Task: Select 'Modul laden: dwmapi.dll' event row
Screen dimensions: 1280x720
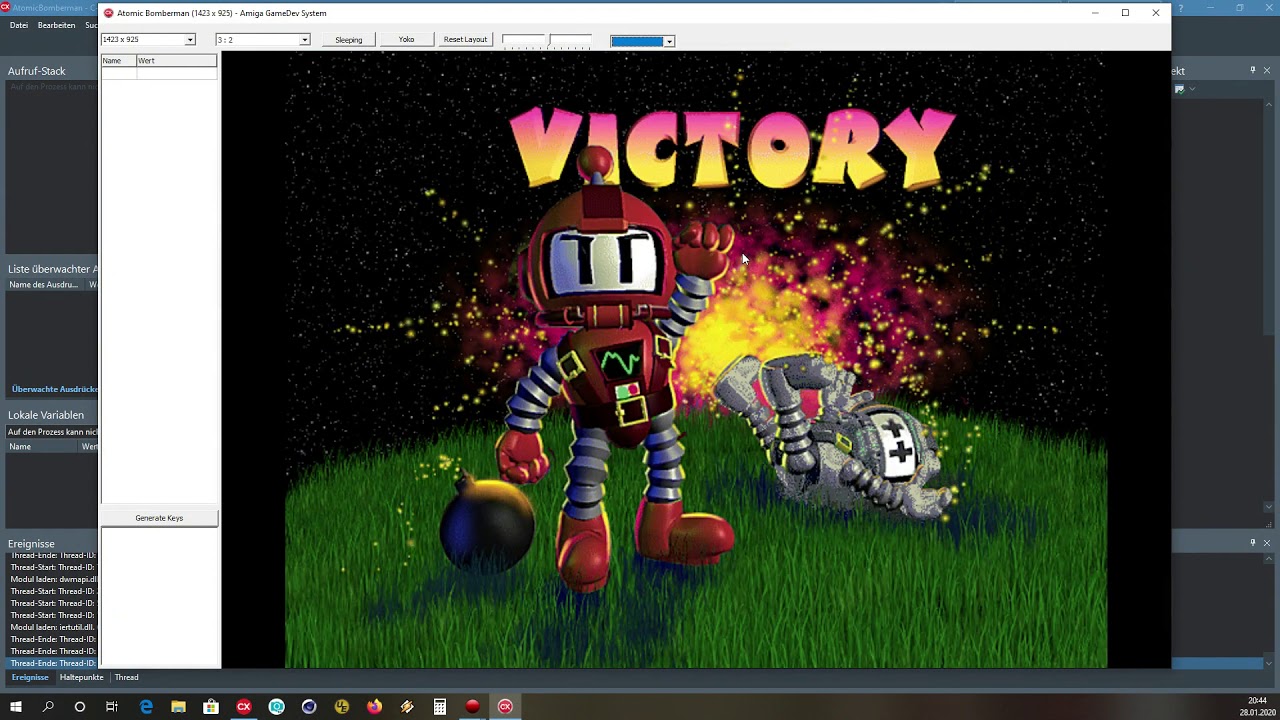Action: (x=53, y=579)
